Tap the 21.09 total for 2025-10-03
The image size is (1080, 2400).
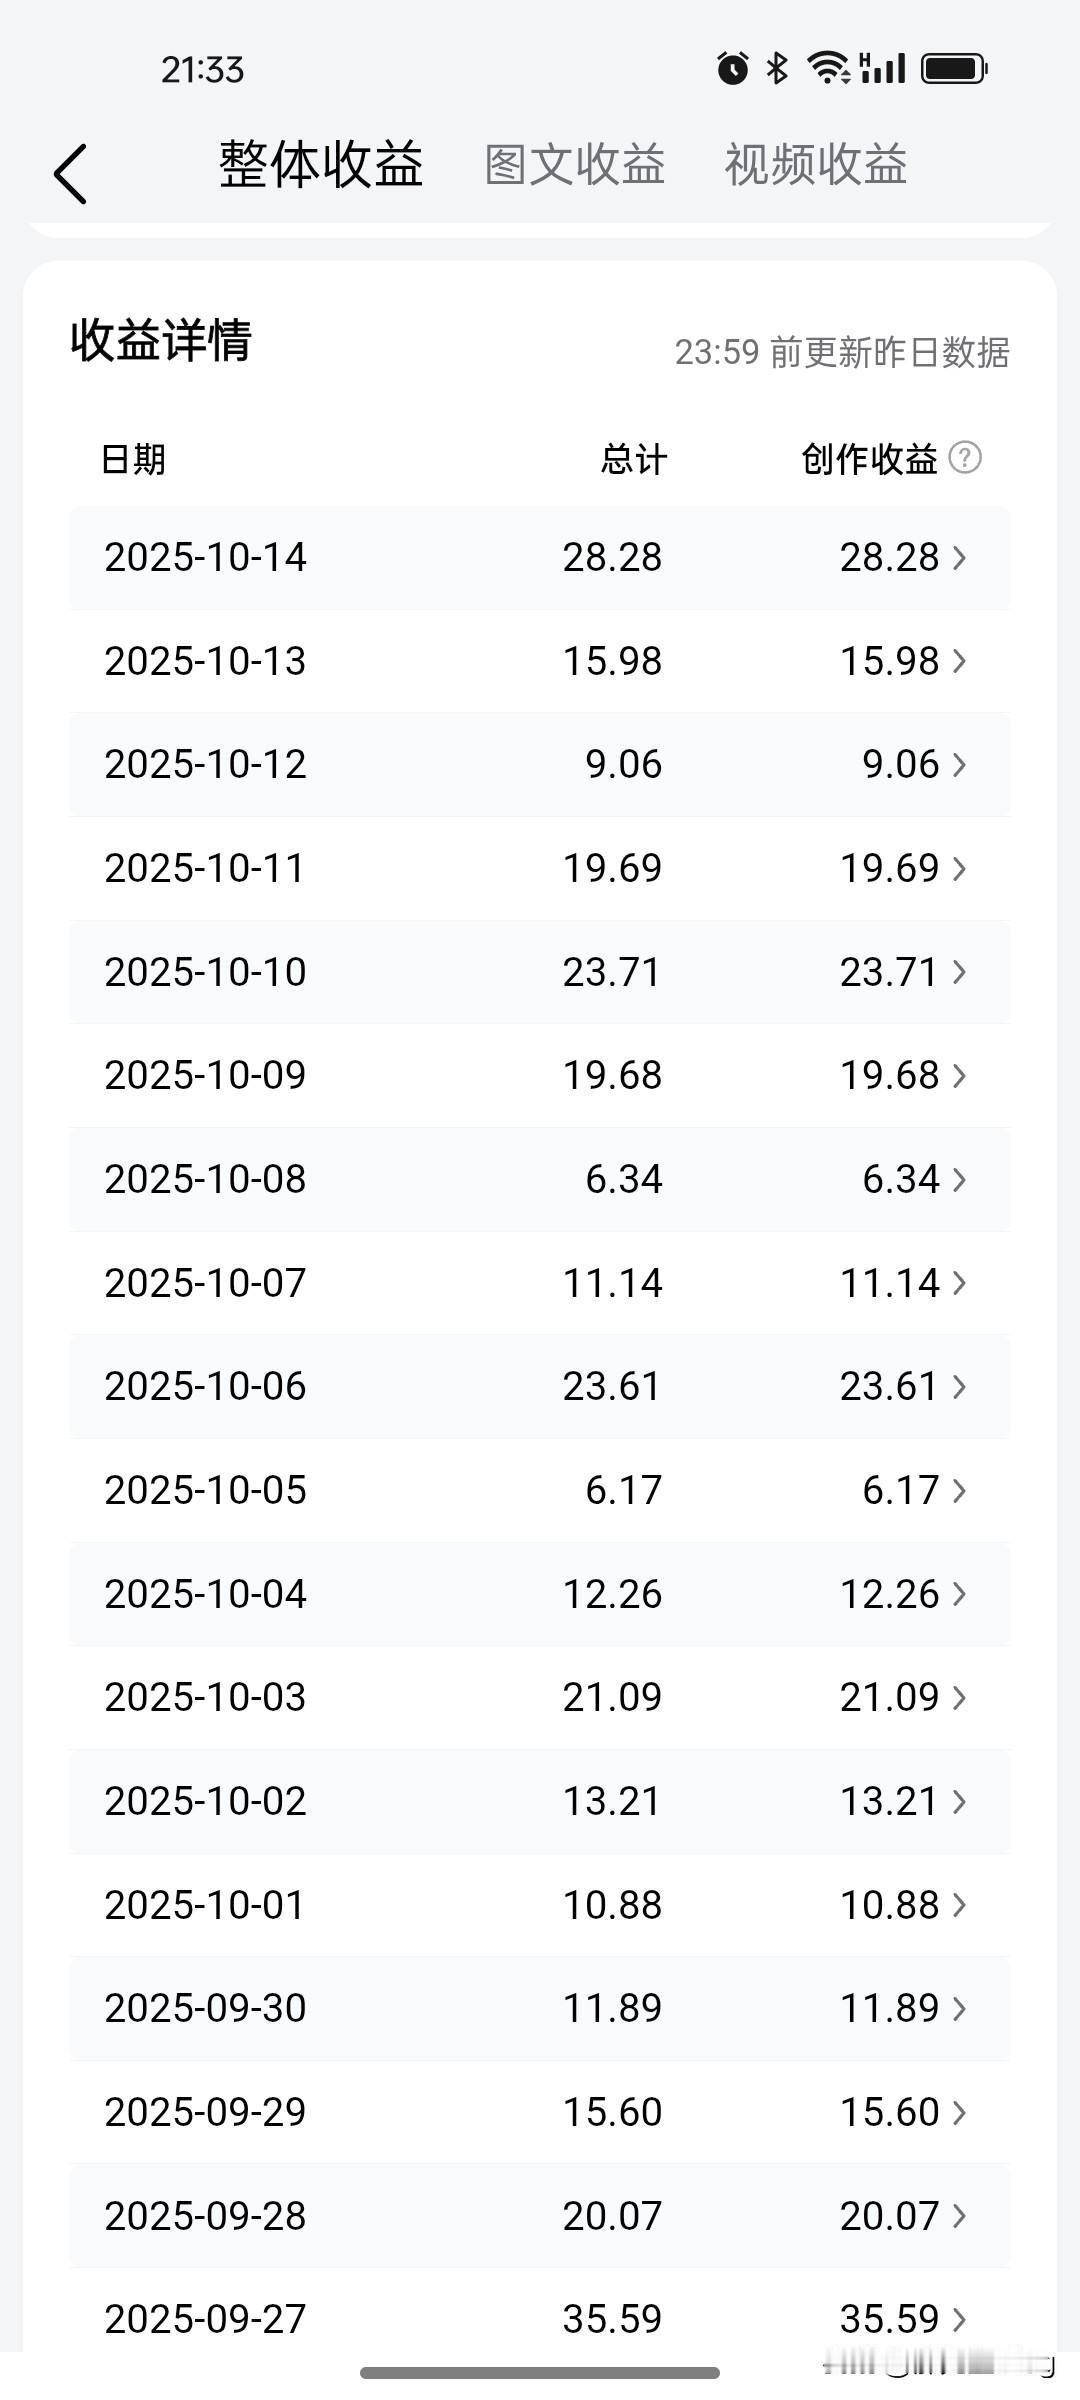612,1697
